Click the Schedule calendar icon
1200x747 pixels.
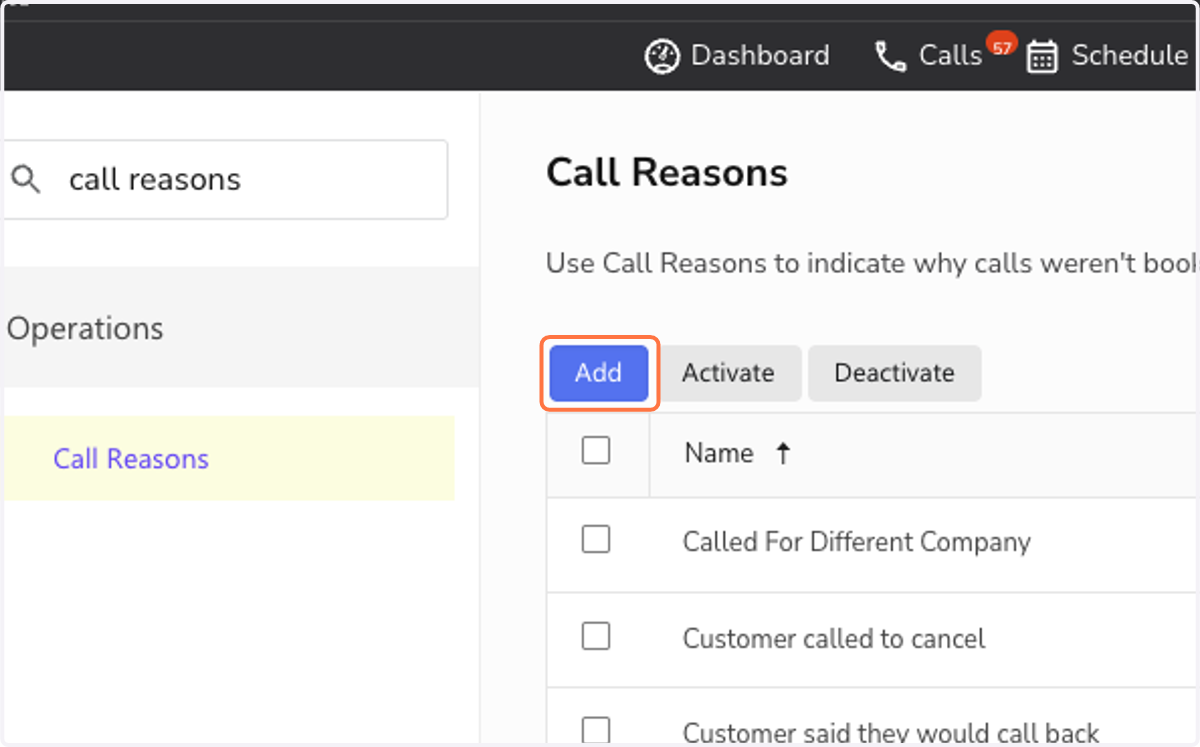[1042, 57]
